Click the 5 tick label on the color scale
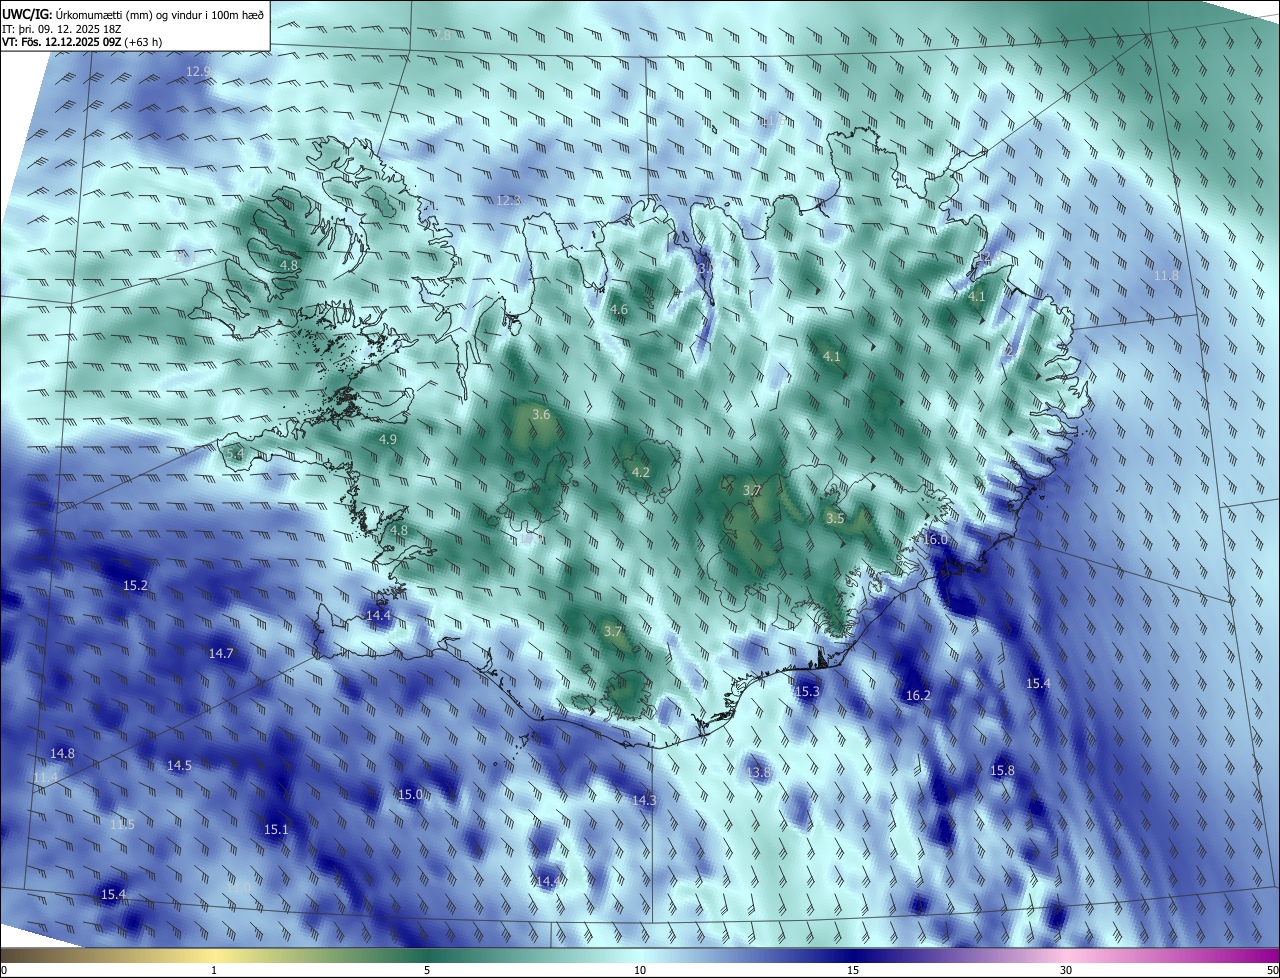1280x978 pixels. point(427,970)
